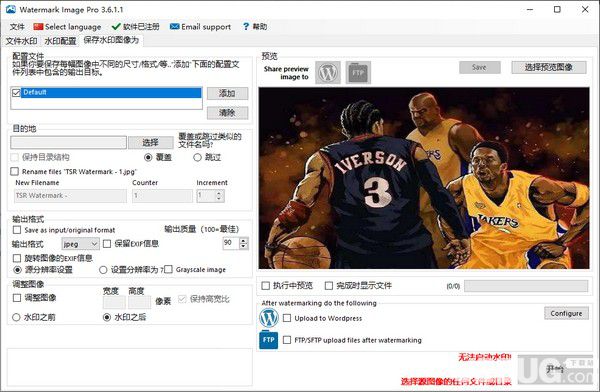Screen dimensions: 600x392
Task: Select the 源分辨率设置 radio button
Action: 17,270
